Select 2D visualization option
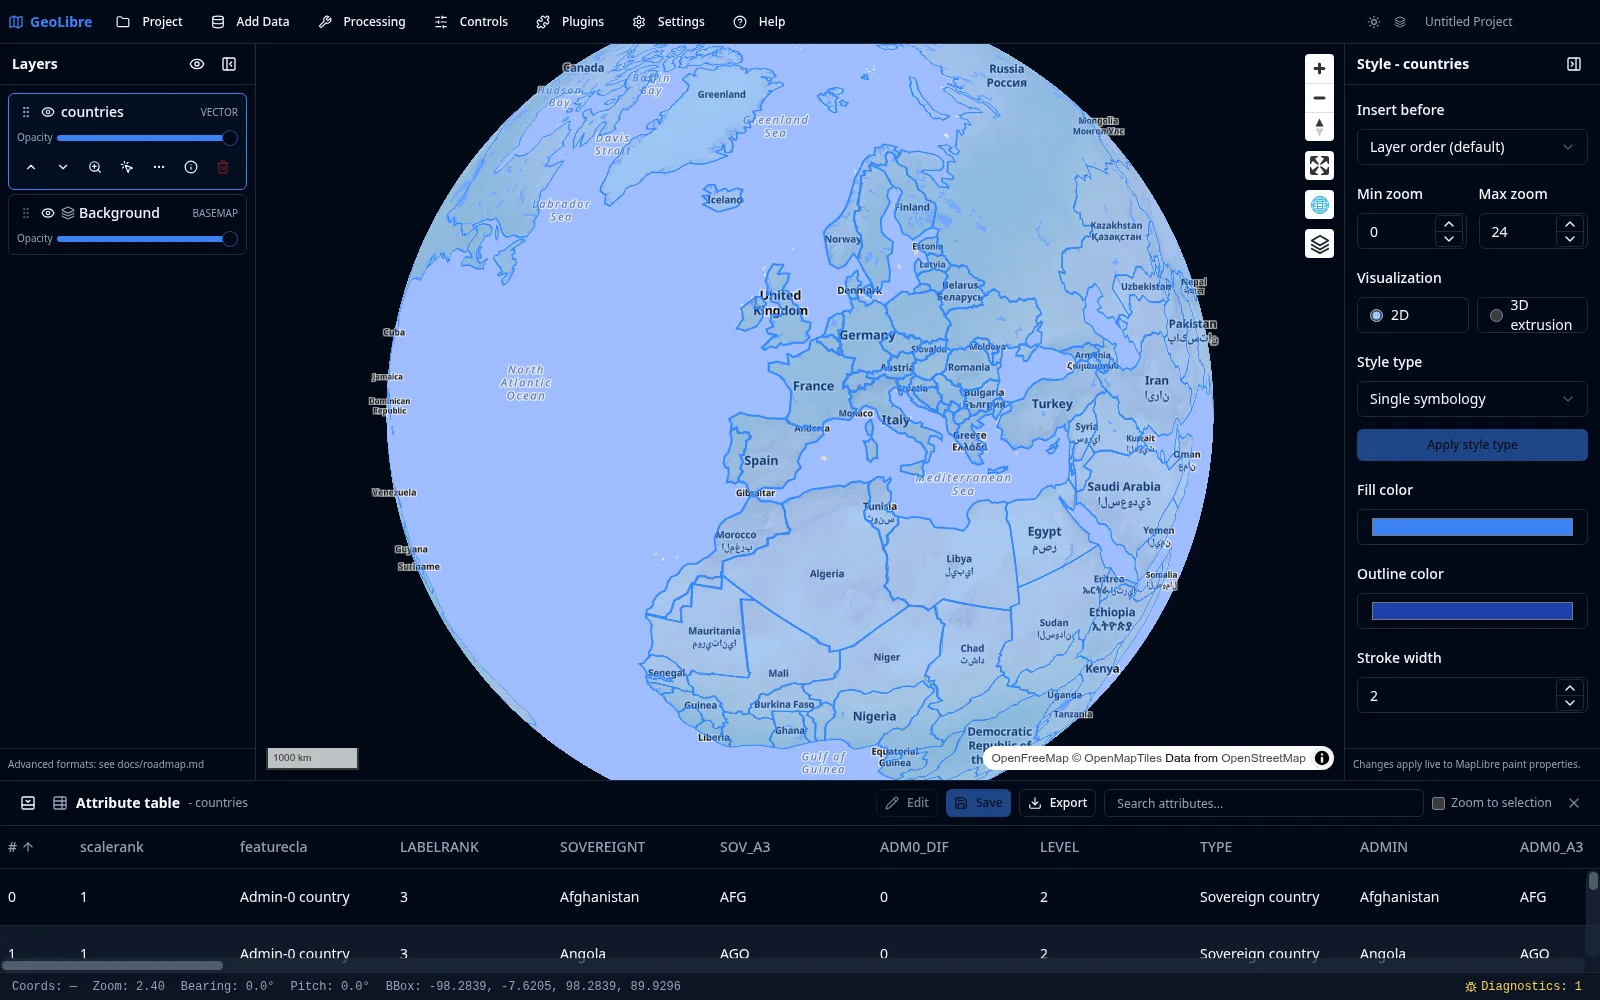This screenshot has height=1000, width=1600. click(x=1412, y=315)
